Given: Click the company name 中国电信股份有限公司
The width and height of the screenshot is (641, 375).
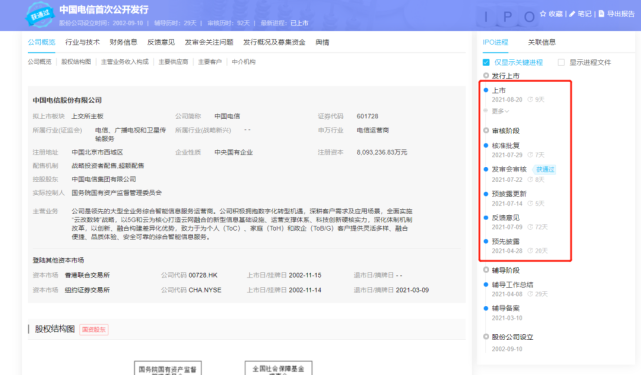Looking at the screenshot, I should [x=67, y=100].
